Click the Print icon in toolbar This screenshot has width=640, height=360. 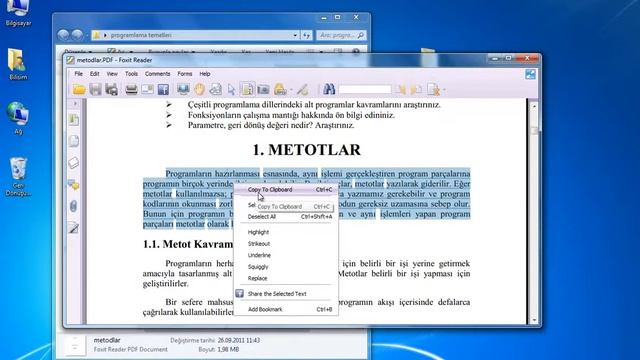[131, 89]
